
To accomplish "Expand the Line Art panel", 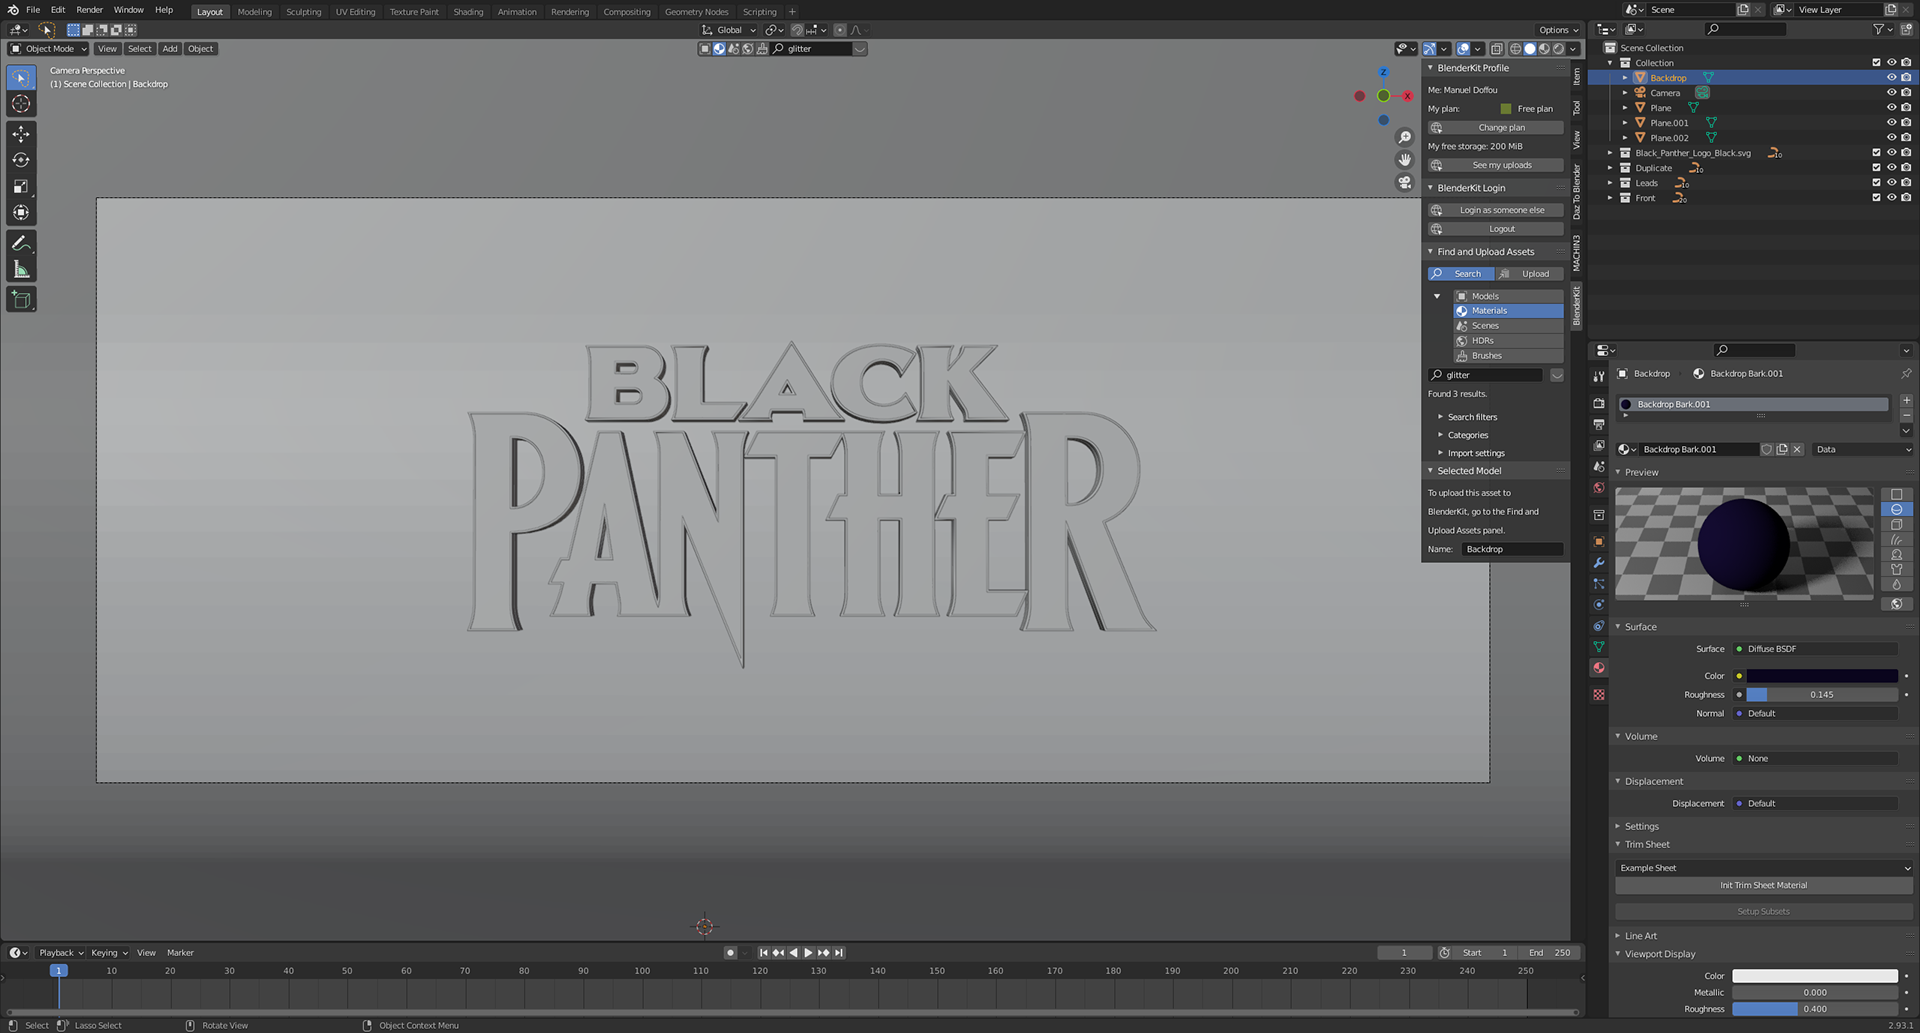I will pos(1640,936).
